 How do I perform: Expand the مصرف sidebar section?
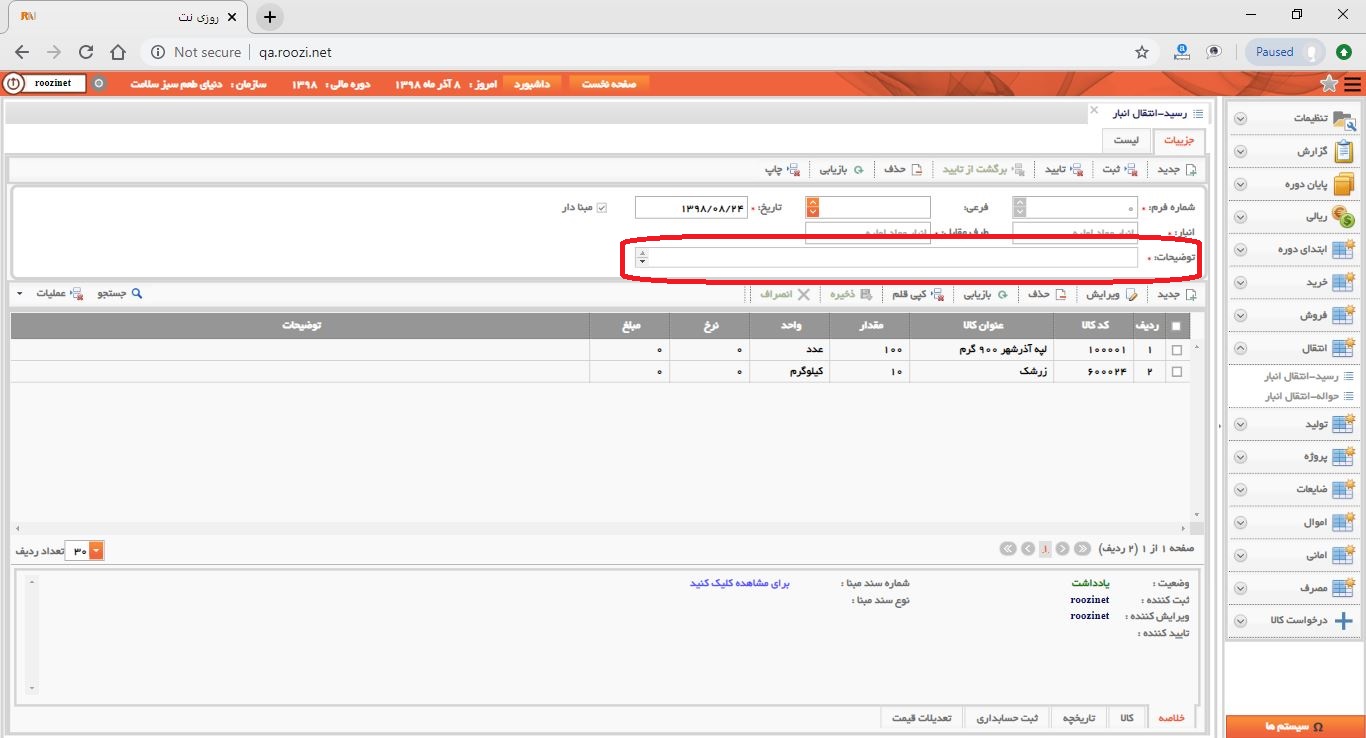pos(1241,589)
